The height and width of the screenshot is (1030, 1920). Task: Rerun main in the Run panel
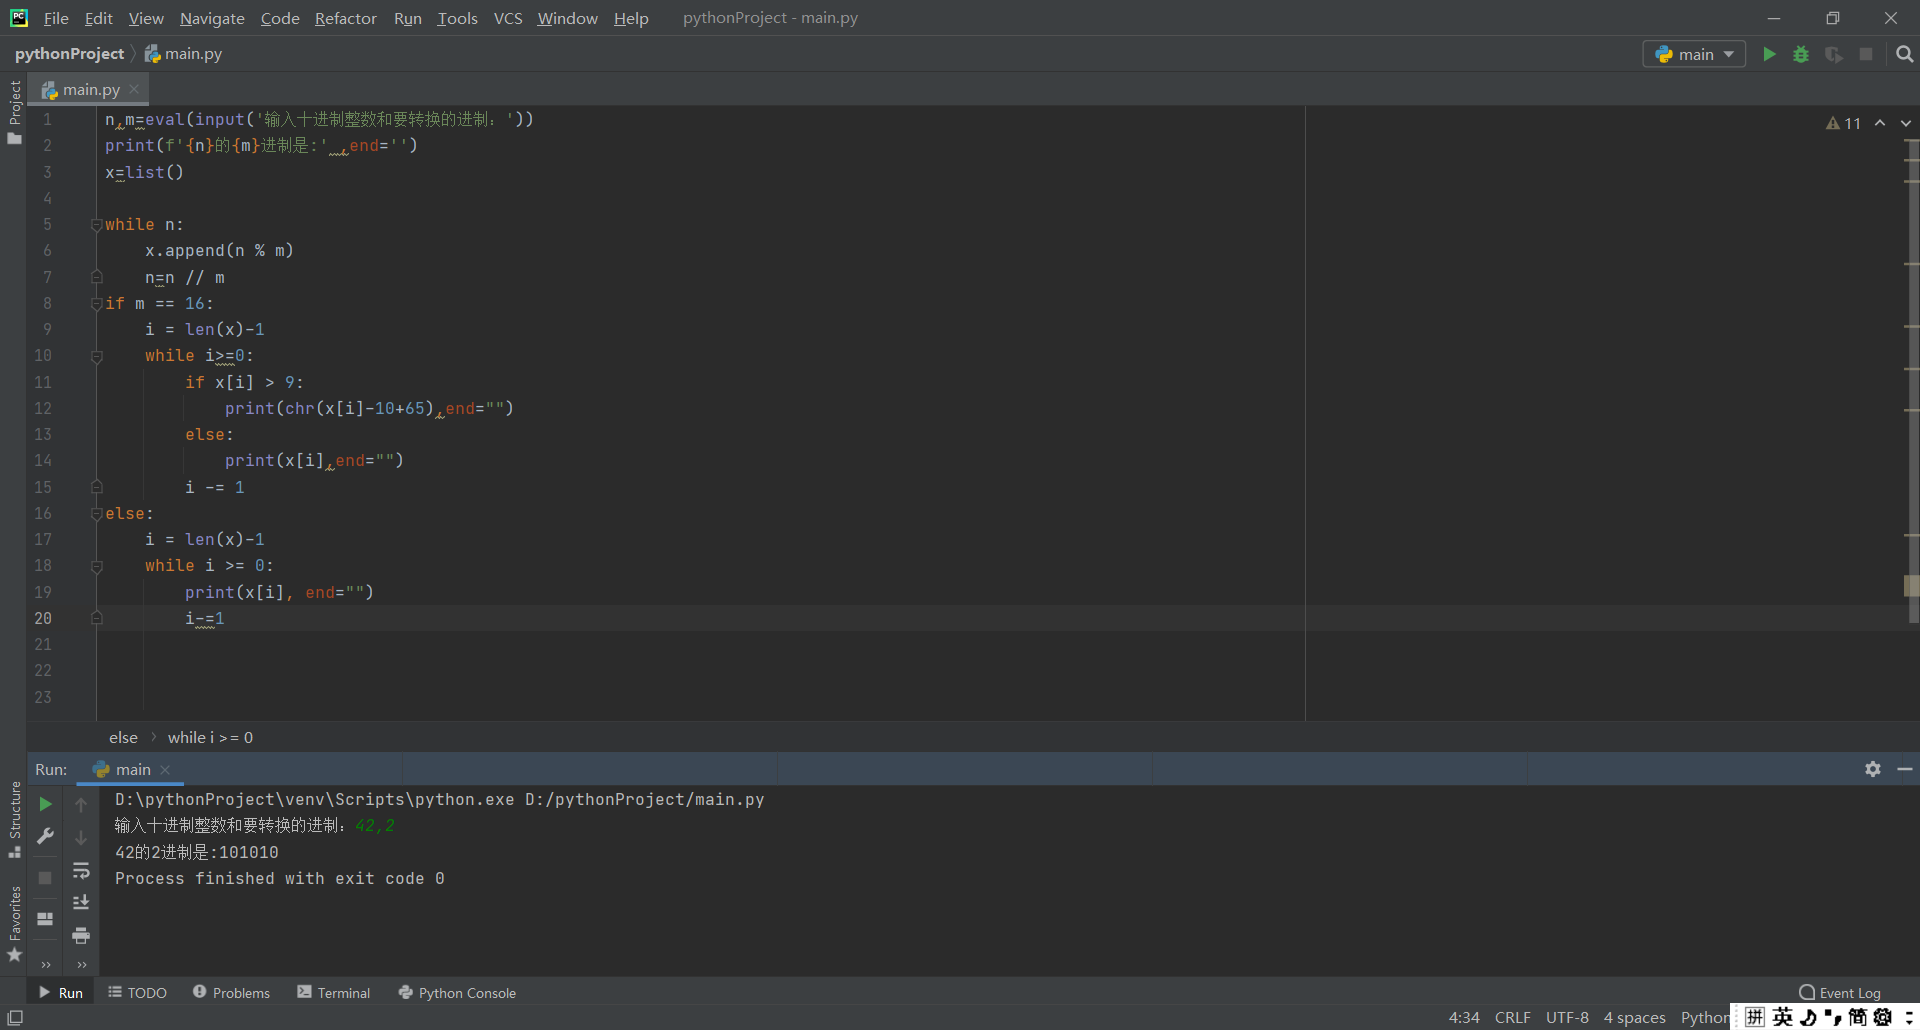(45, 804)
